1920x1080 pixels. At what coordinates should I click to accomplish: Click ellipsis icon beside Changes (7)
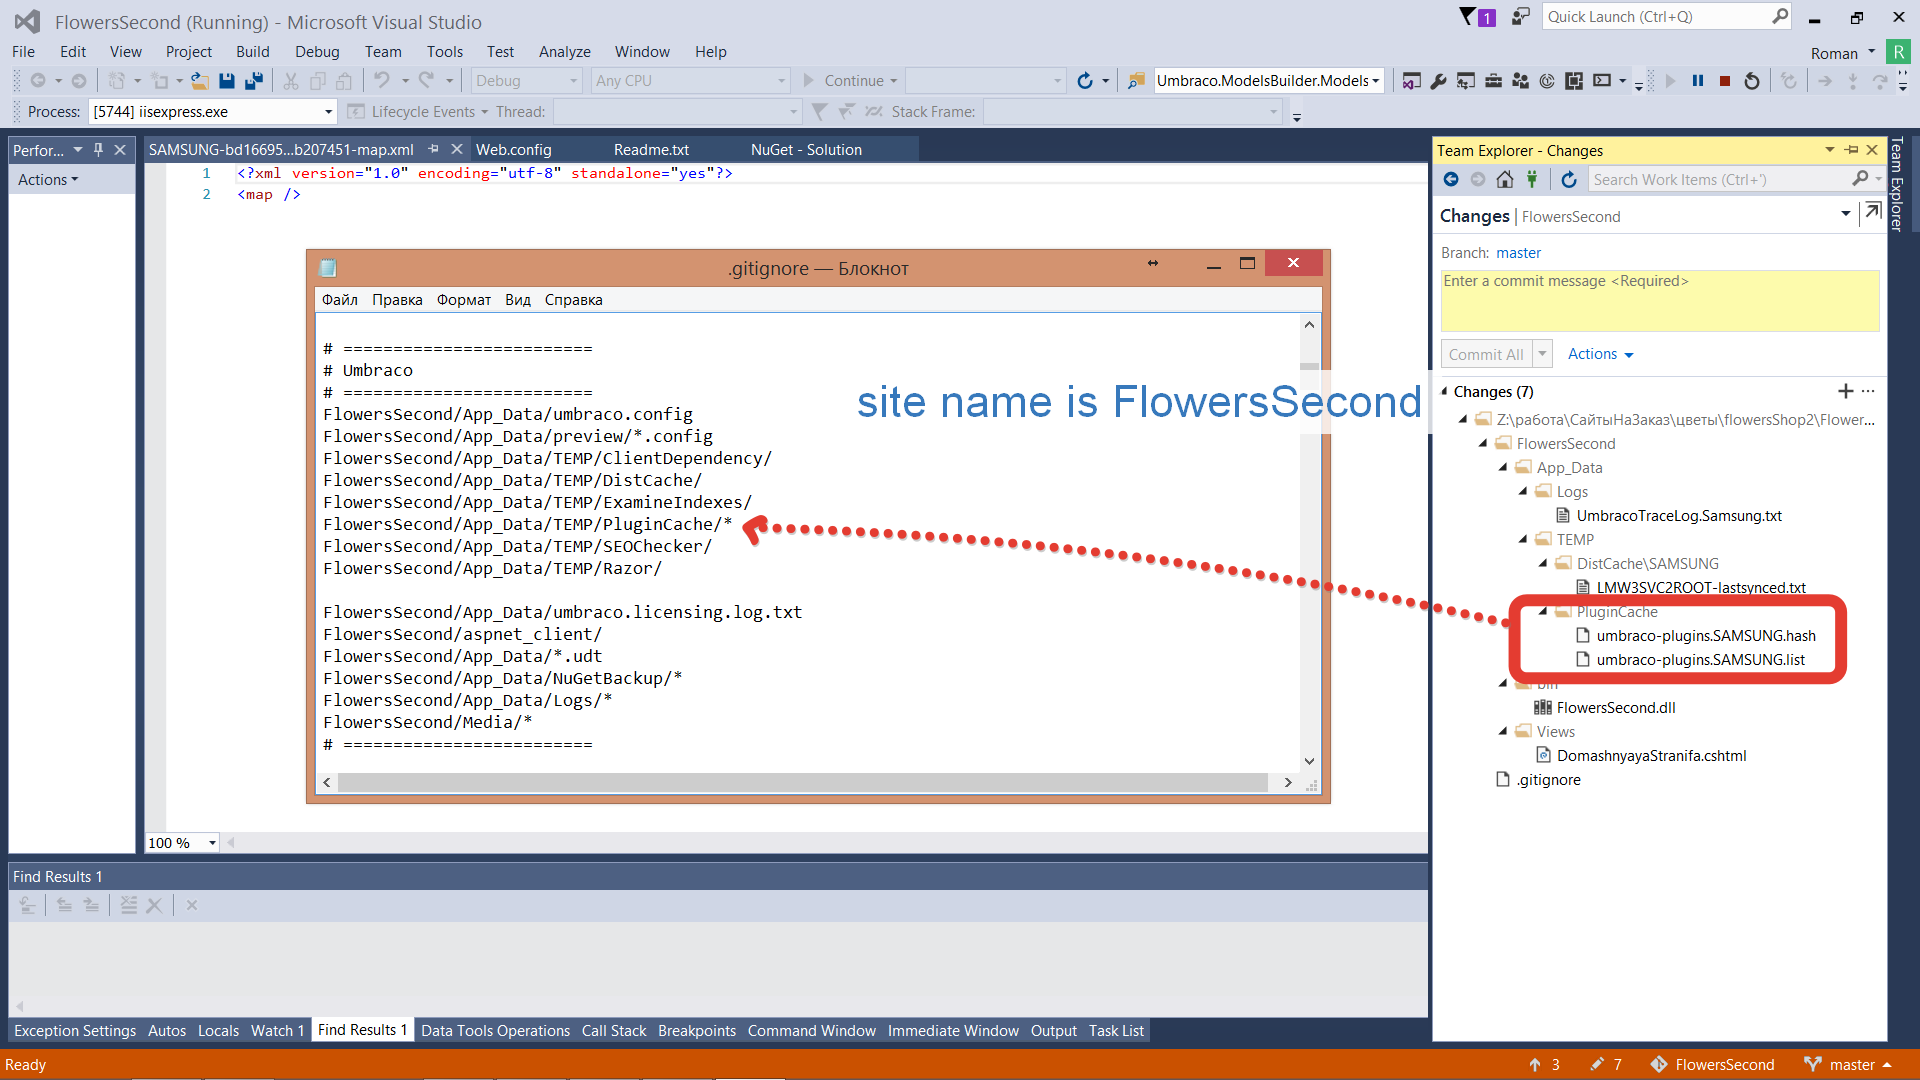tap(1868, 391)
